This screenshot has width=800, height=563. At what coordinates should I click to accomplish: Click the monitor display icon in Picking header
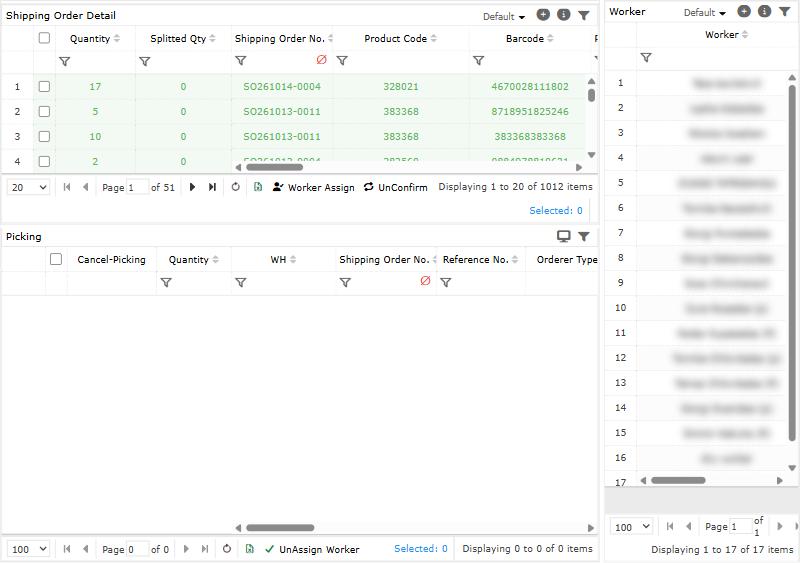pyautogui.click(x=563, y=236)
